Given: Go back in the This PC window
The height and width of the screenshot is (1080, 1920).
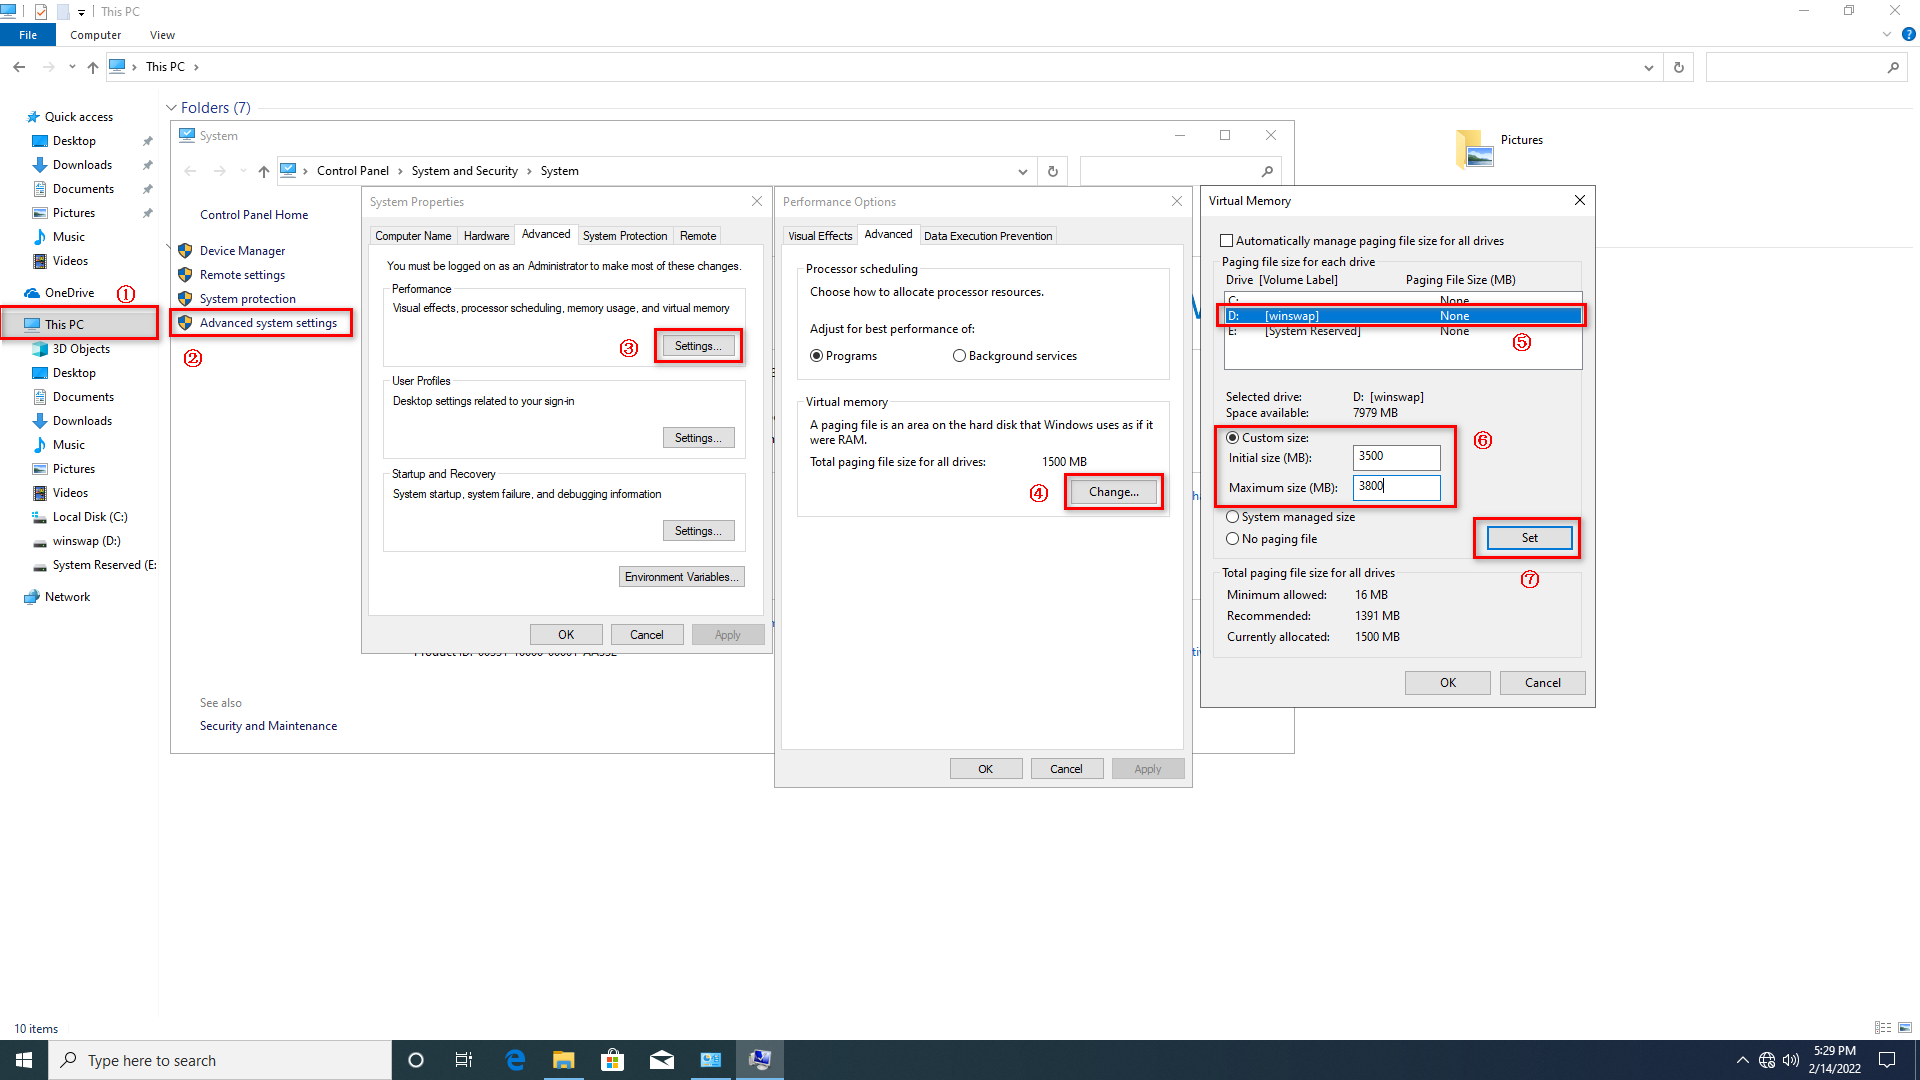Looking at the screenshot, I should 19,67.
